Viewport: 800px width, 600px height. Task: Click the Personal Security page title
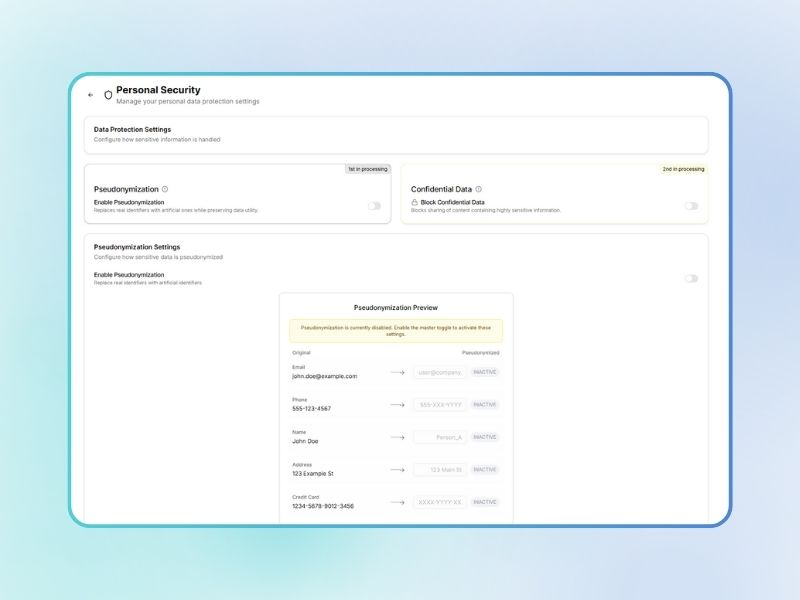pos(158,90)
